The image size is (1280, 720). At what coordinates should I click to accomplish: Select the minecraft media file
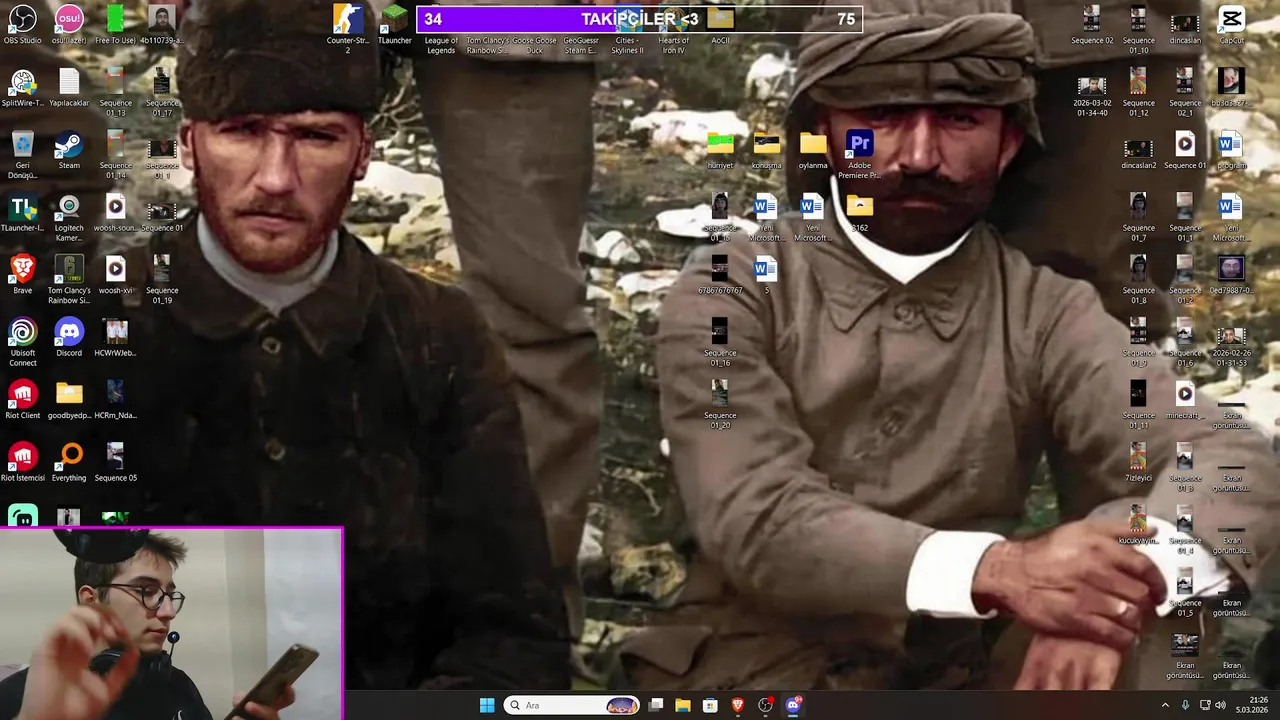tap(1185, 400)
